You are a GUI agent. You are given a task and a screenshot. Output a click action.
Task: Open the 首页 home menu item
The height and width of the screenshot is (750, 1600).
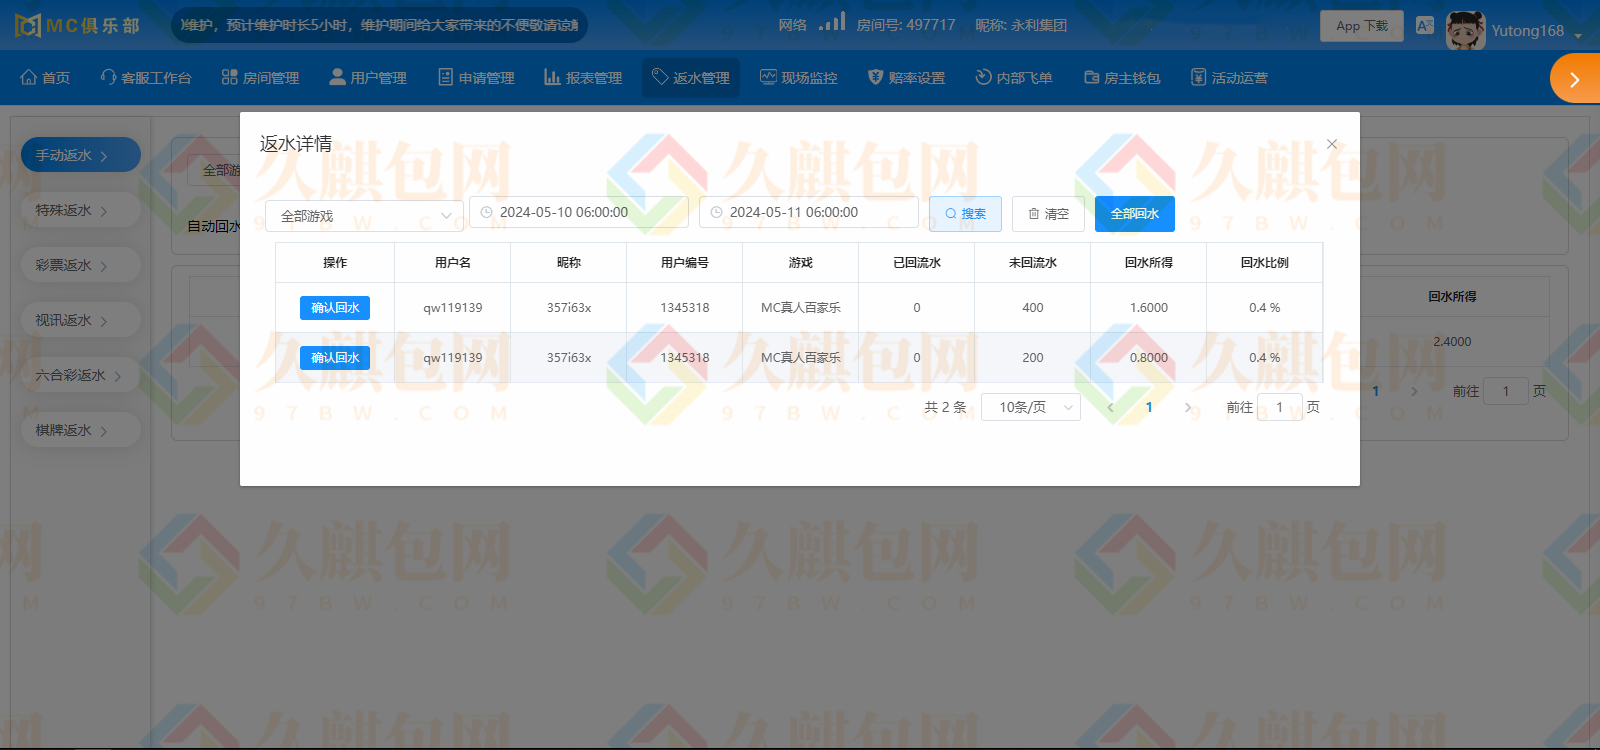[x=45, y=78]
